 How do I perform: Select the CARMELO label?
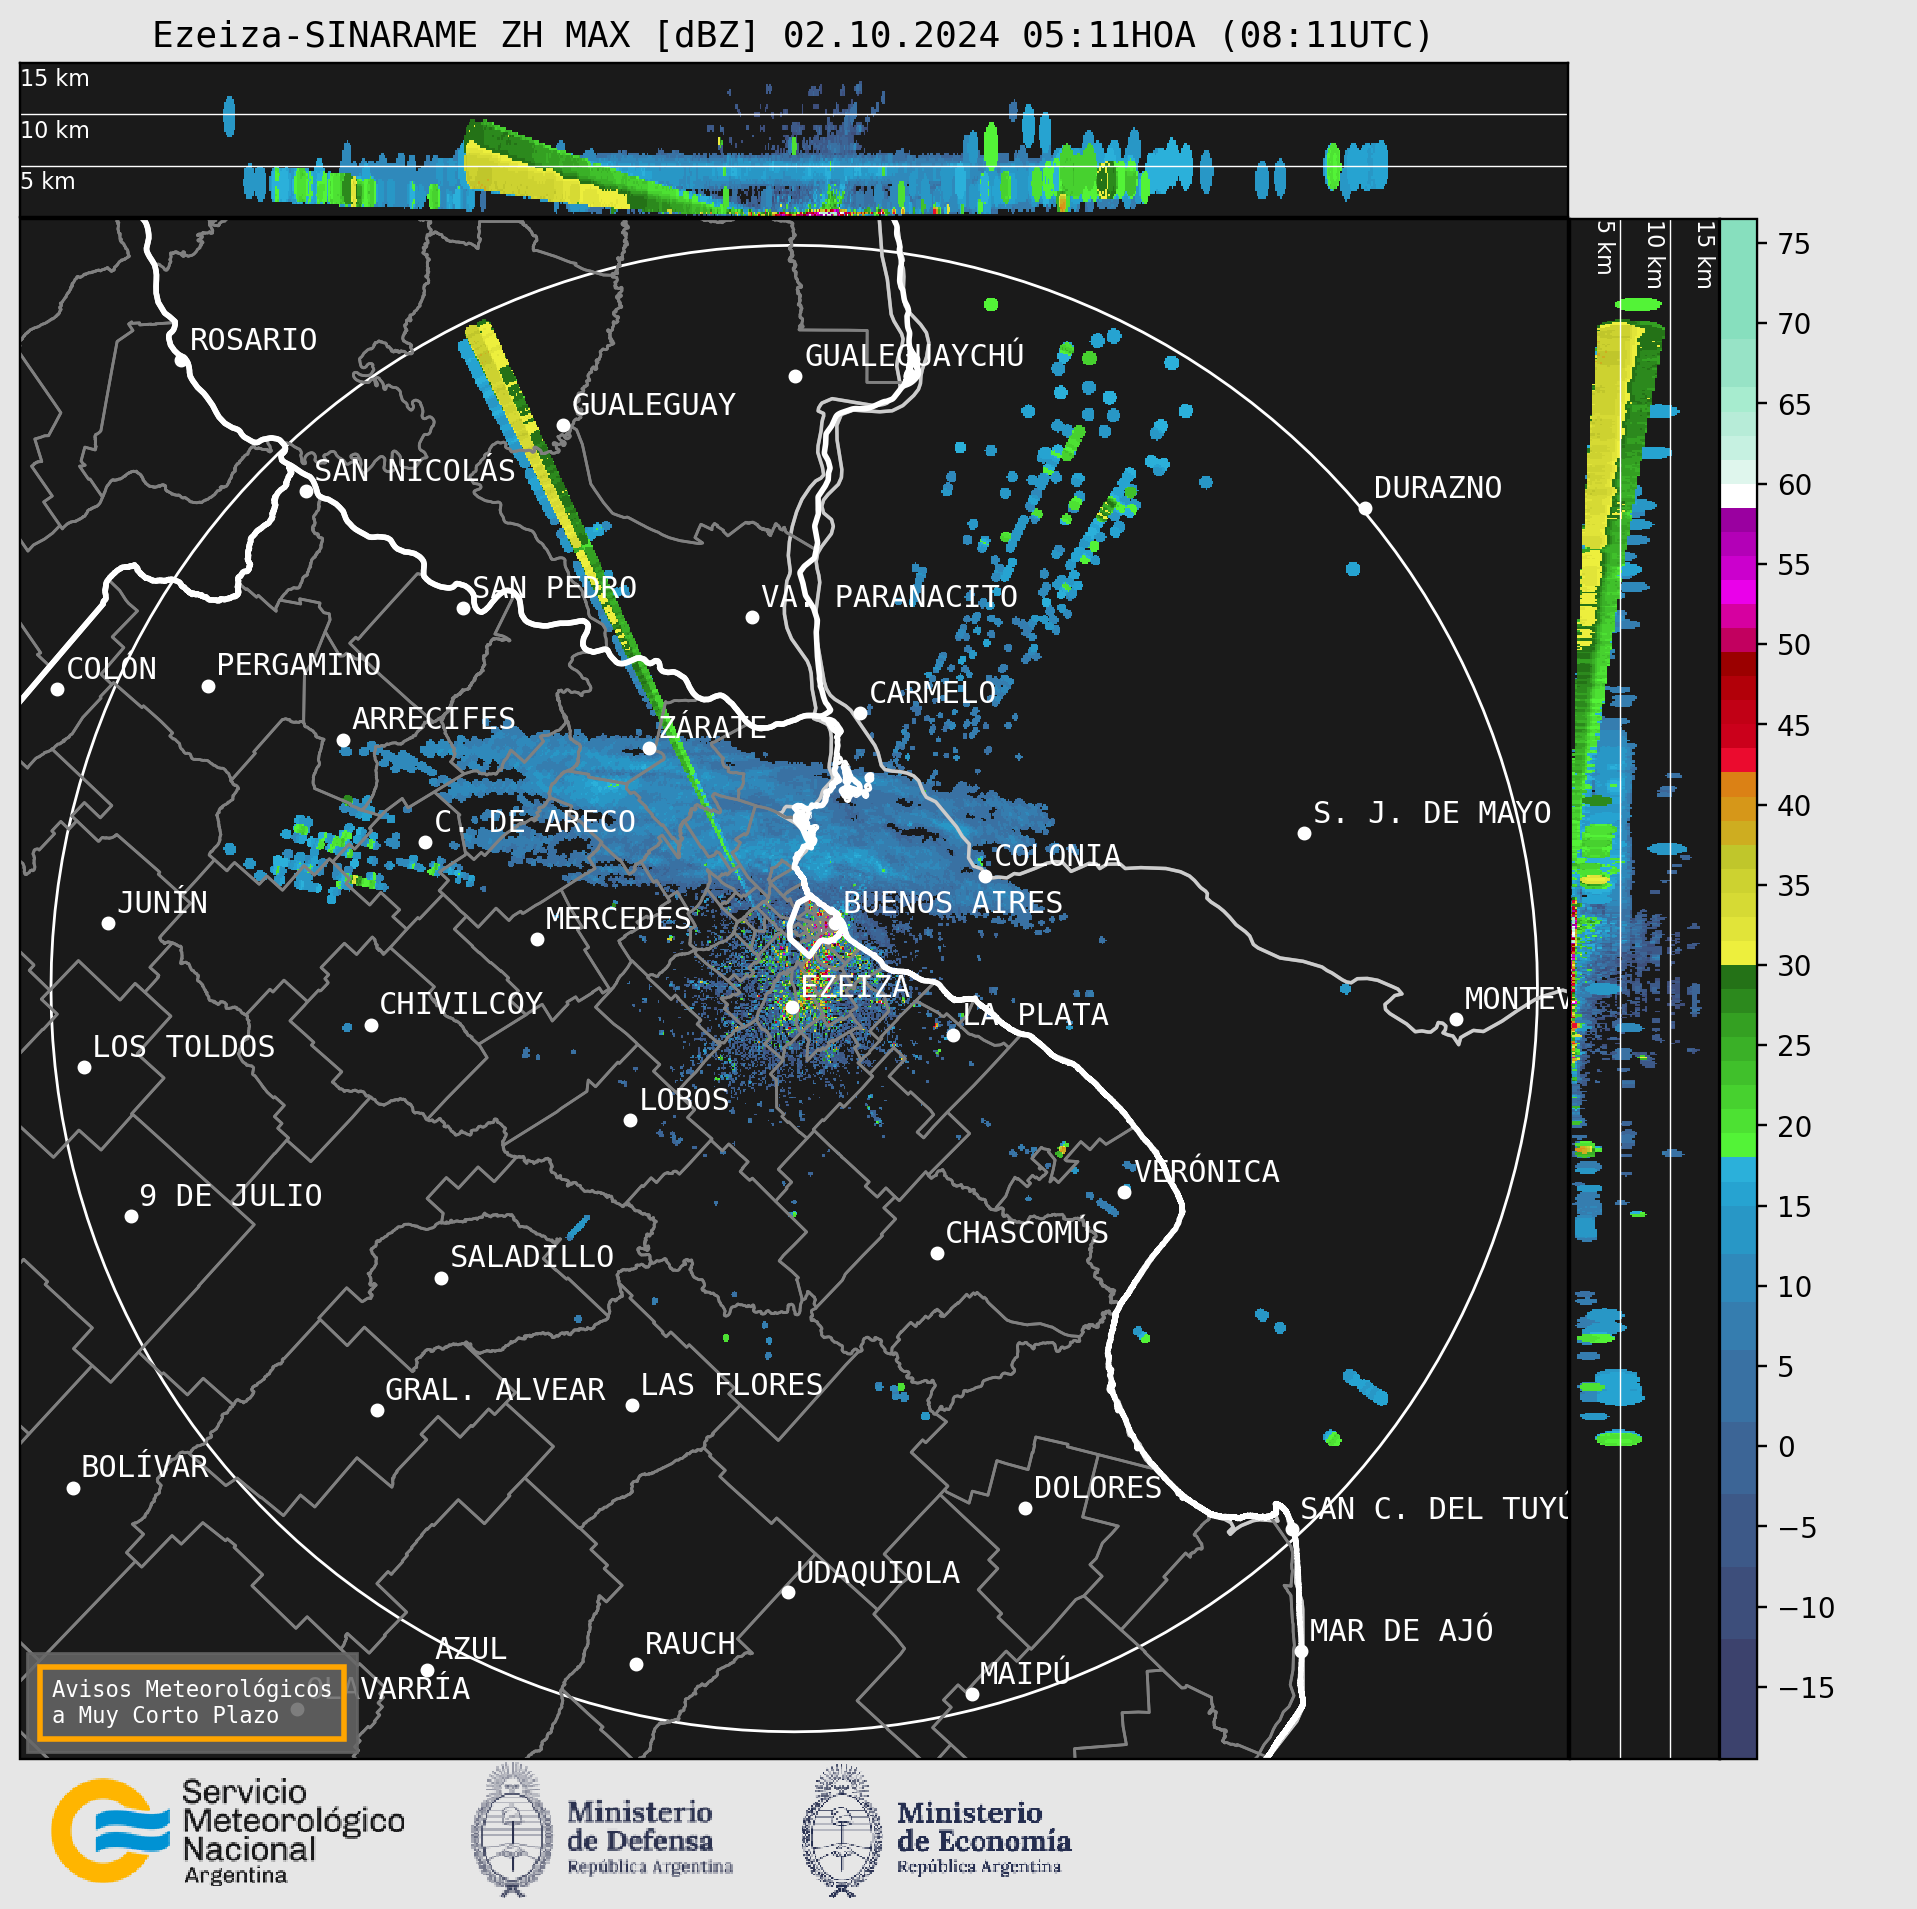click(932, 693)
